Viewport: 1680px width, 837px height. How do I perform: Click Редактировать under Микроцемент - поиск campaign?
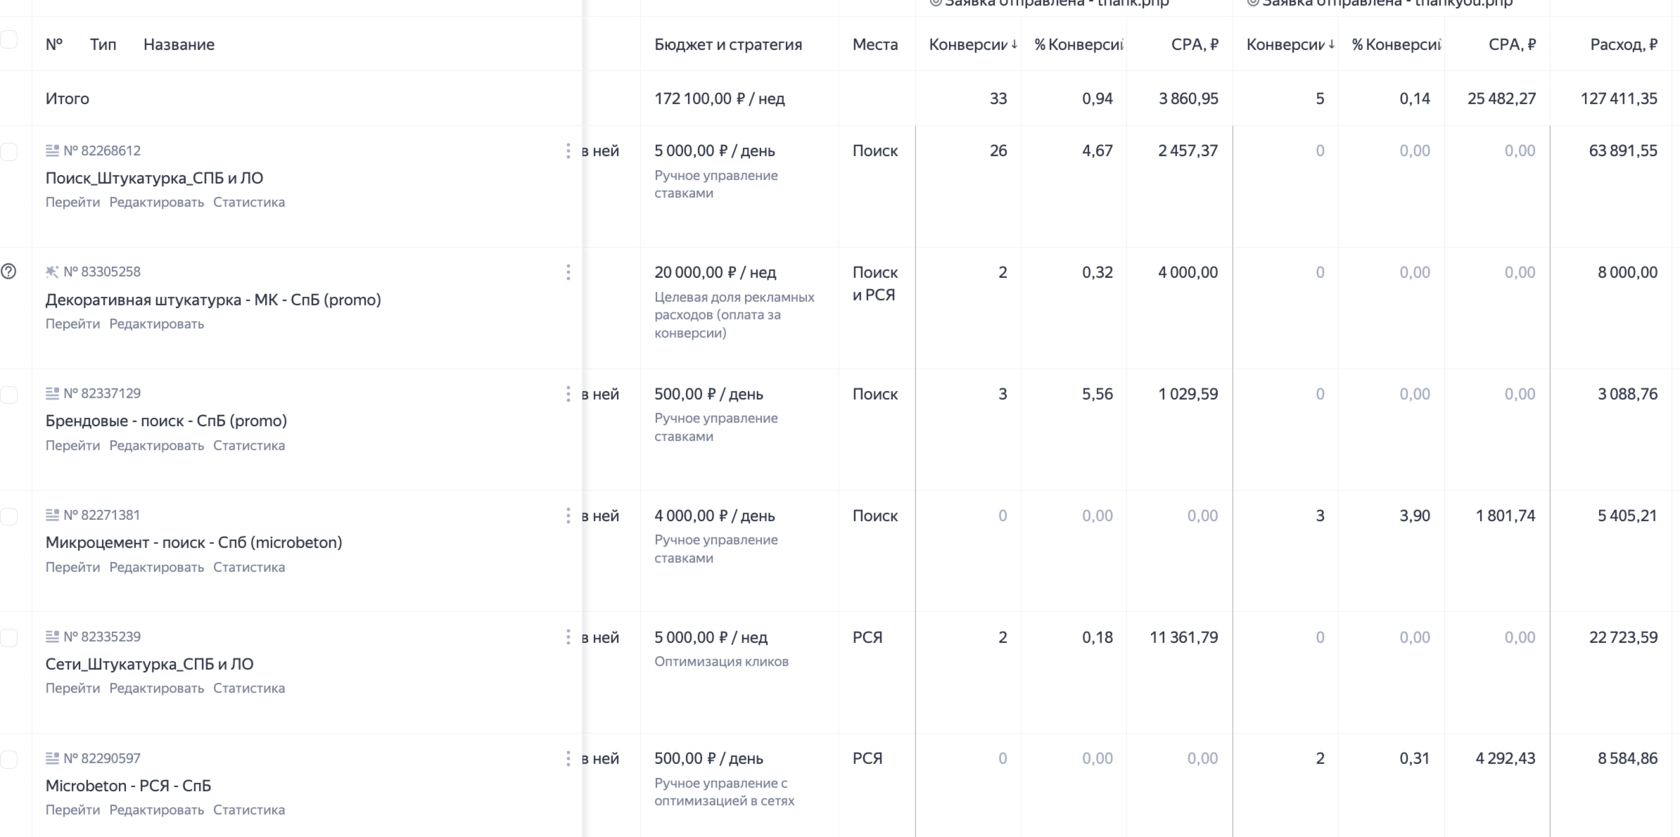pos(156,567)
